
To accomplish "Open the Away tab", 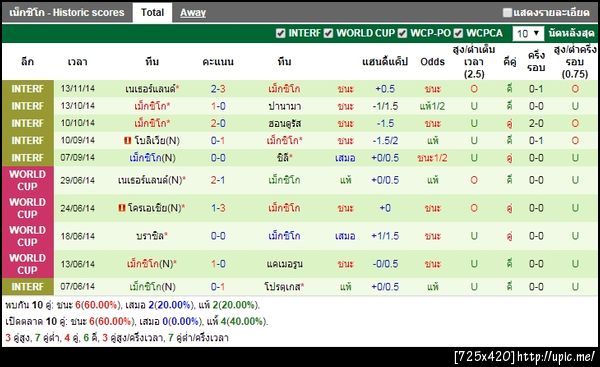I will (193, 13).
